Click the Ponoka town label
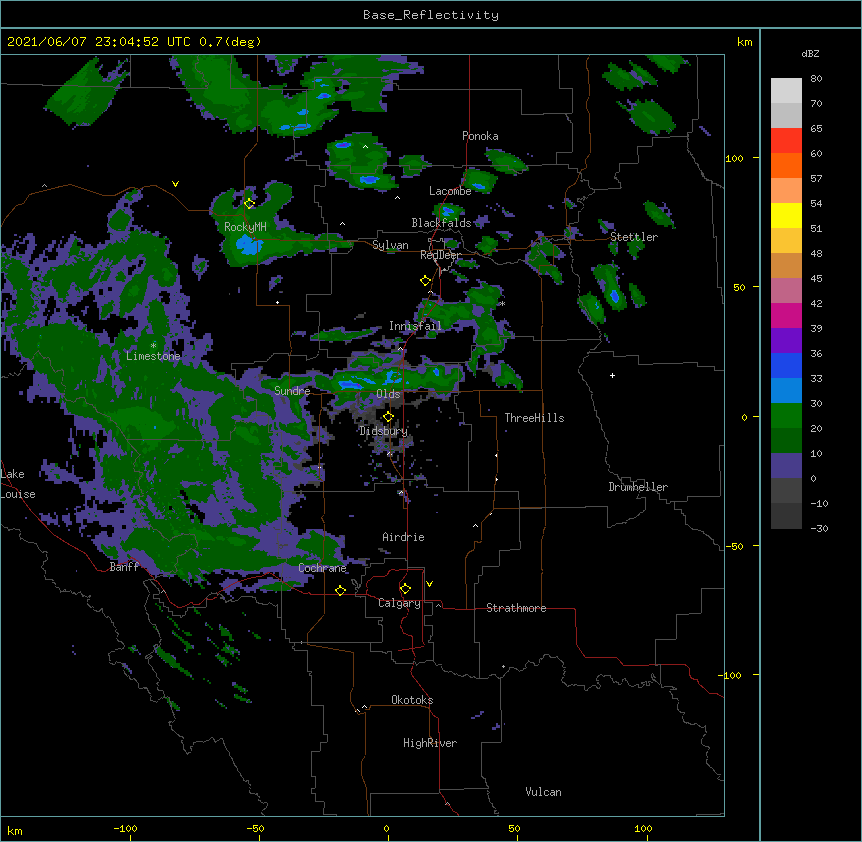862x842 pixels. pos(480,136)
